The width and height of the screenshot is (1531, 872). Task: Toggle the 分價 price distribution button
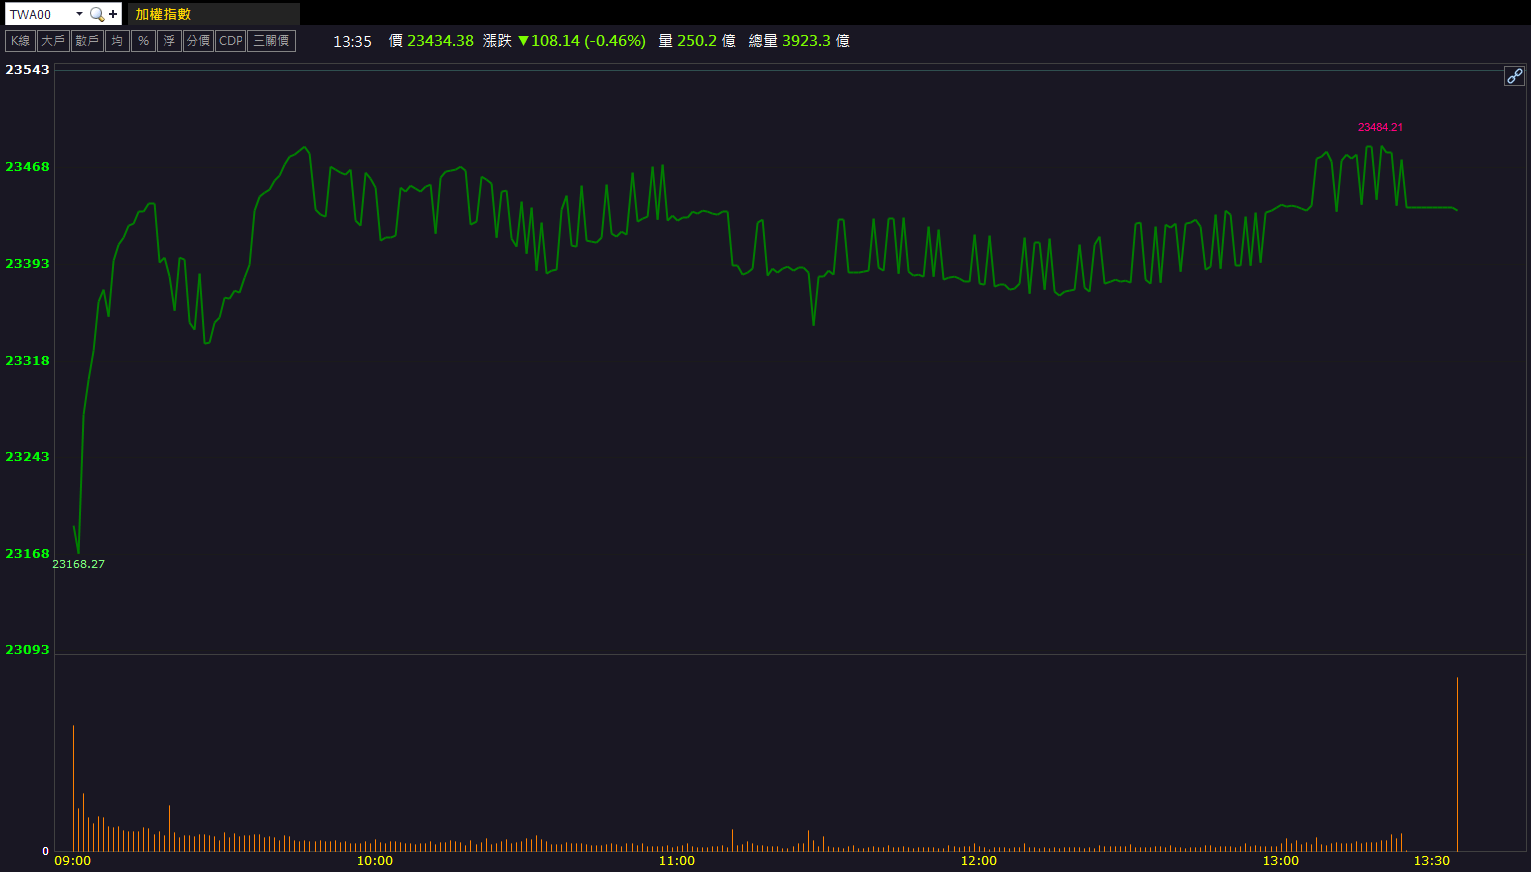click(198, 41)
